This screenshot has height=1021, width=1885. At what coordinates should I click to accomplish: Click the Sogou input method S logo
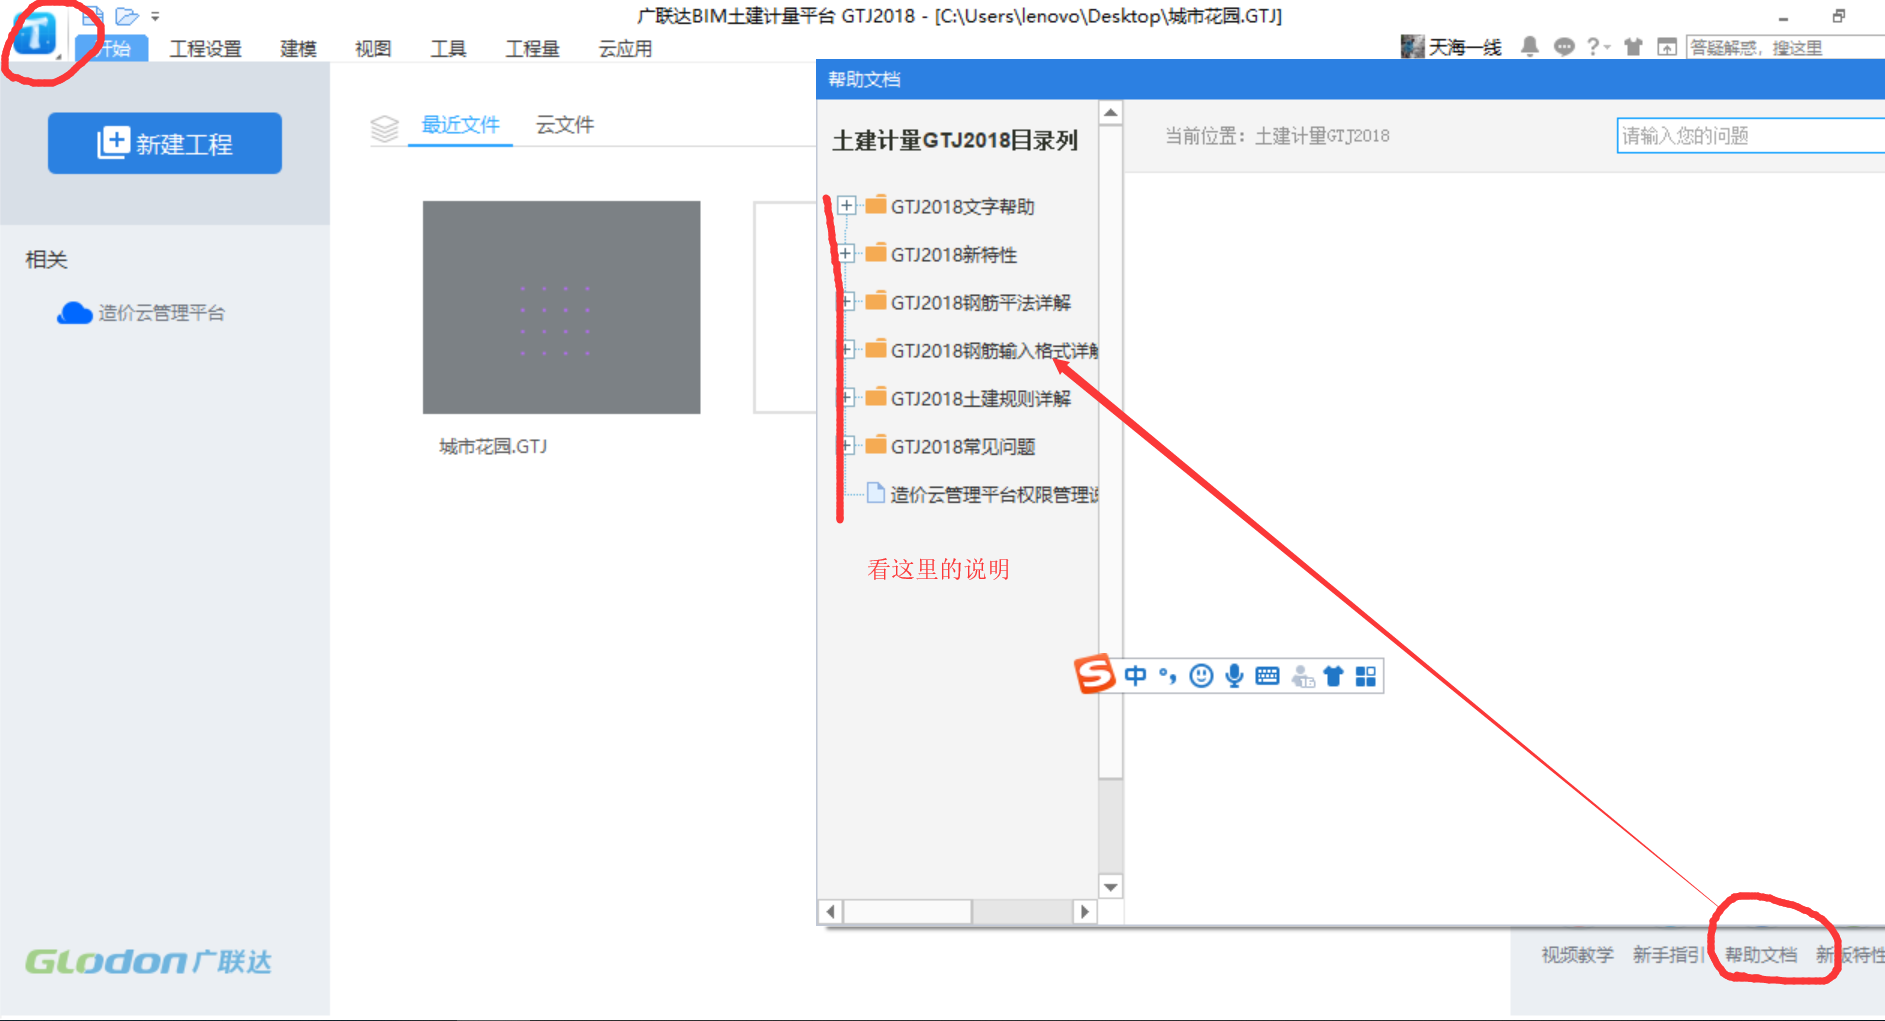pyautogui.click(x=1095, y=674)
